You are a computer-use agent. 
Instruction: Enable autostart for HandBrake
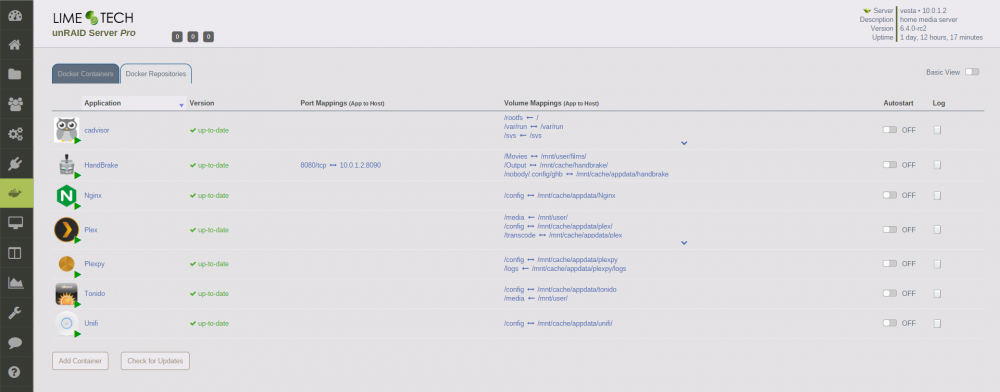point(890,165)
